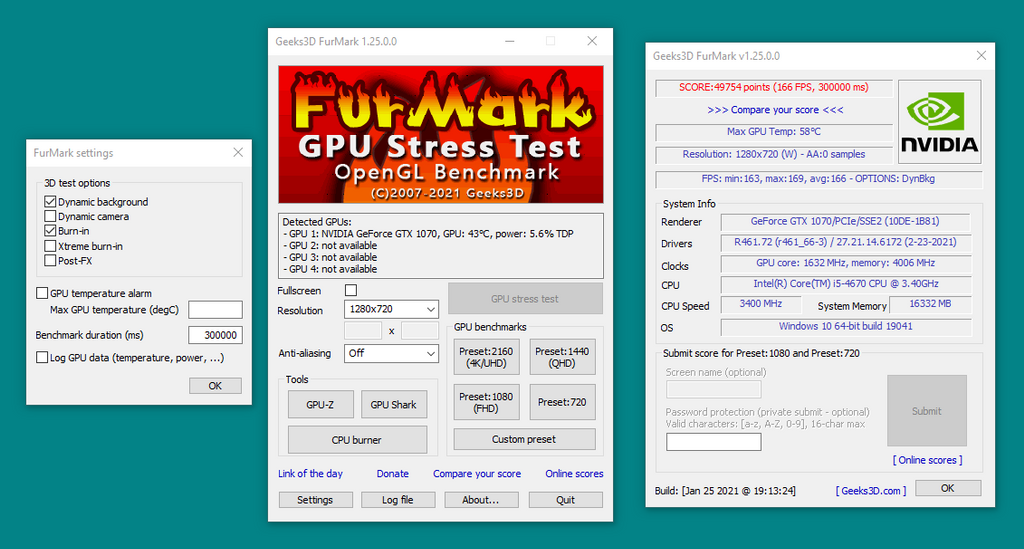Close the Geeks3D FurMark main window
Viewport: 1024px width, 549px height.
pyautogui.click(x=592, y=41)
